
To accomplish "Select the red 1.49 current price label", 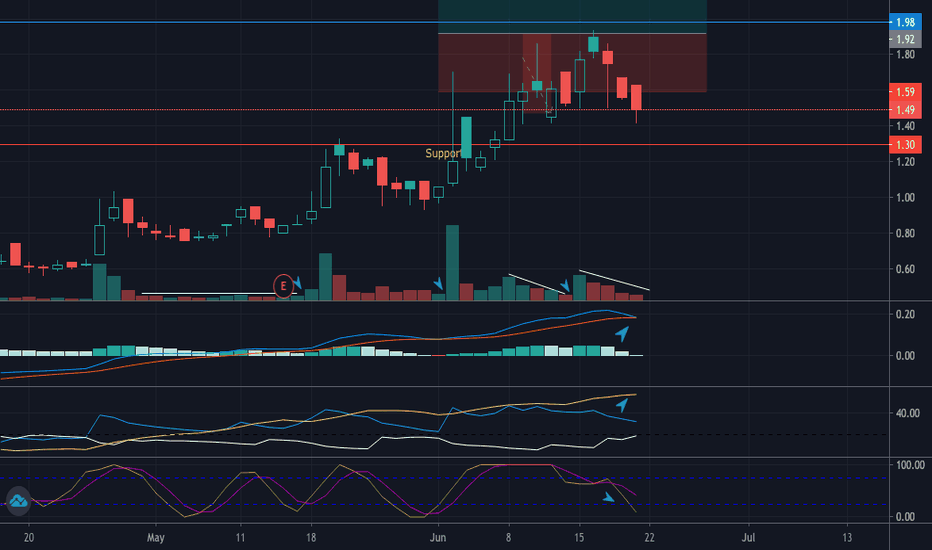I will [905, 110].
